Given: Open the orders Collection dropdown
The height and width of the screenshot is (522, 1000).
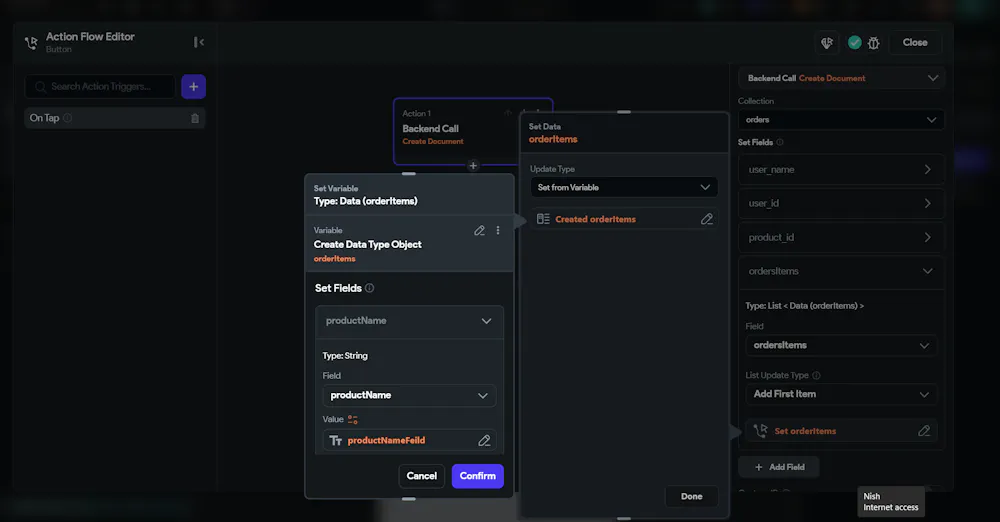Looking at the screenshot, I should [841, 119].
